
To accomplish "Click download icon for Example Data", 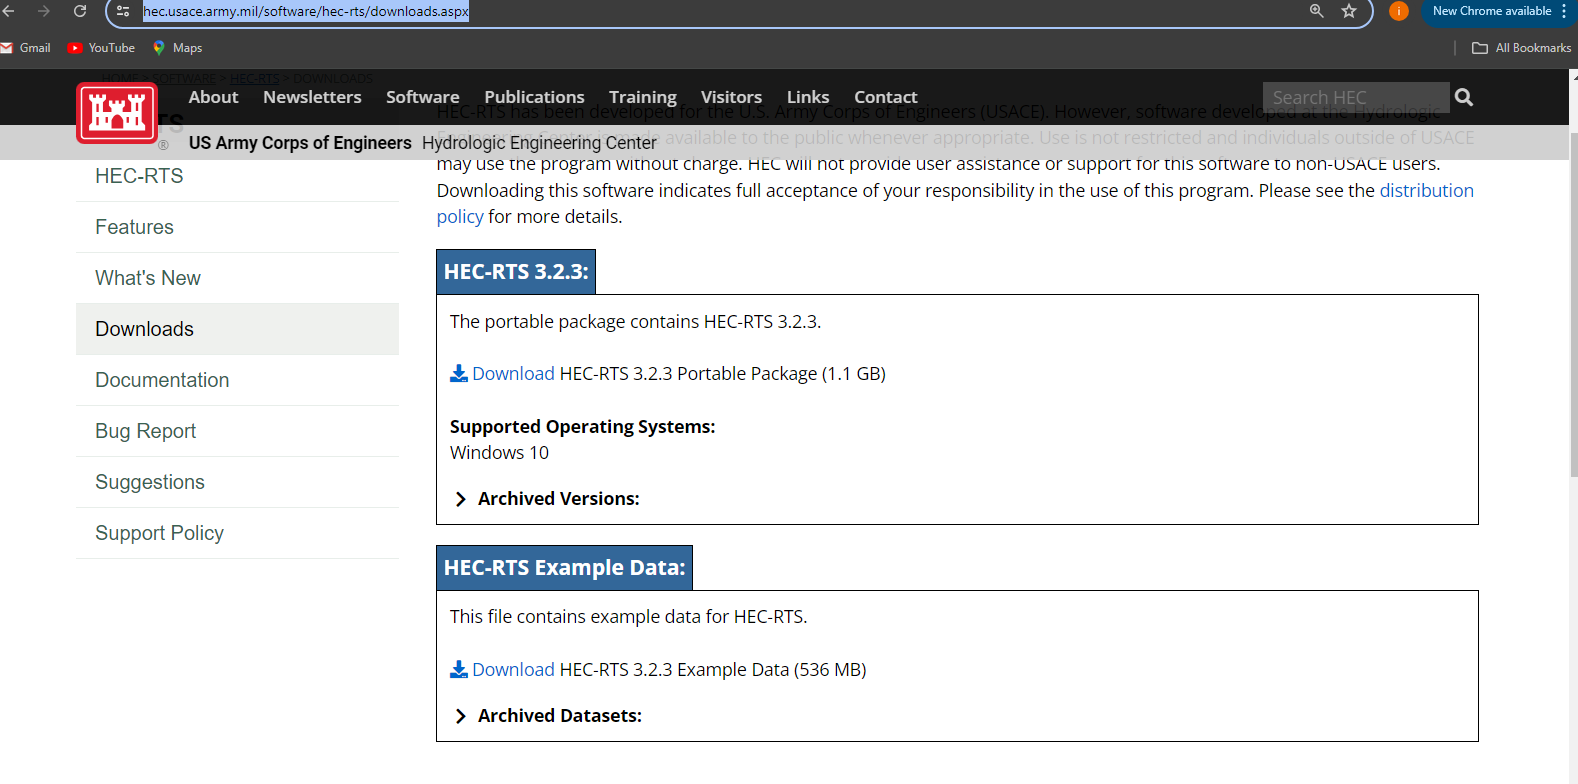I will [459, 669].
